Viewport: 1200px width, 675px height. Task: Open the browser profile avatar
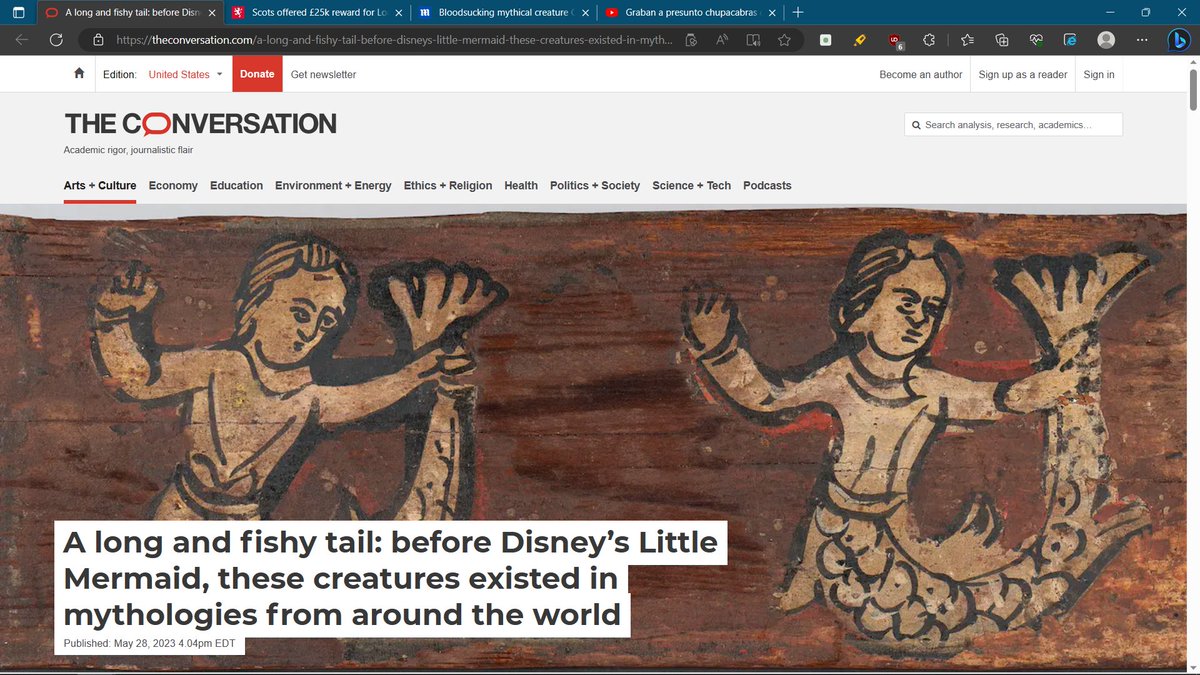pos(1106,40)
